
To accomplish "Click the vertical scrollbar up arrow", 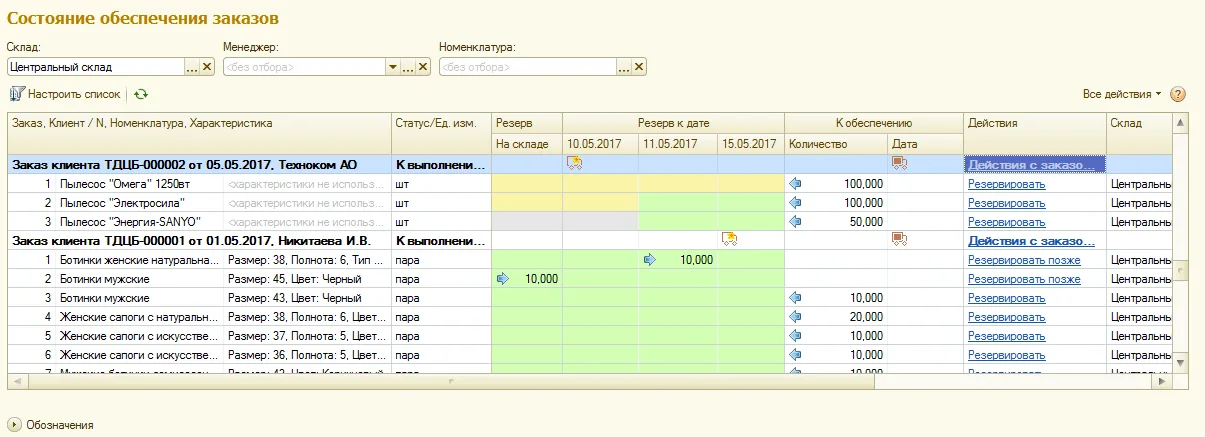I will (1181, 122).
